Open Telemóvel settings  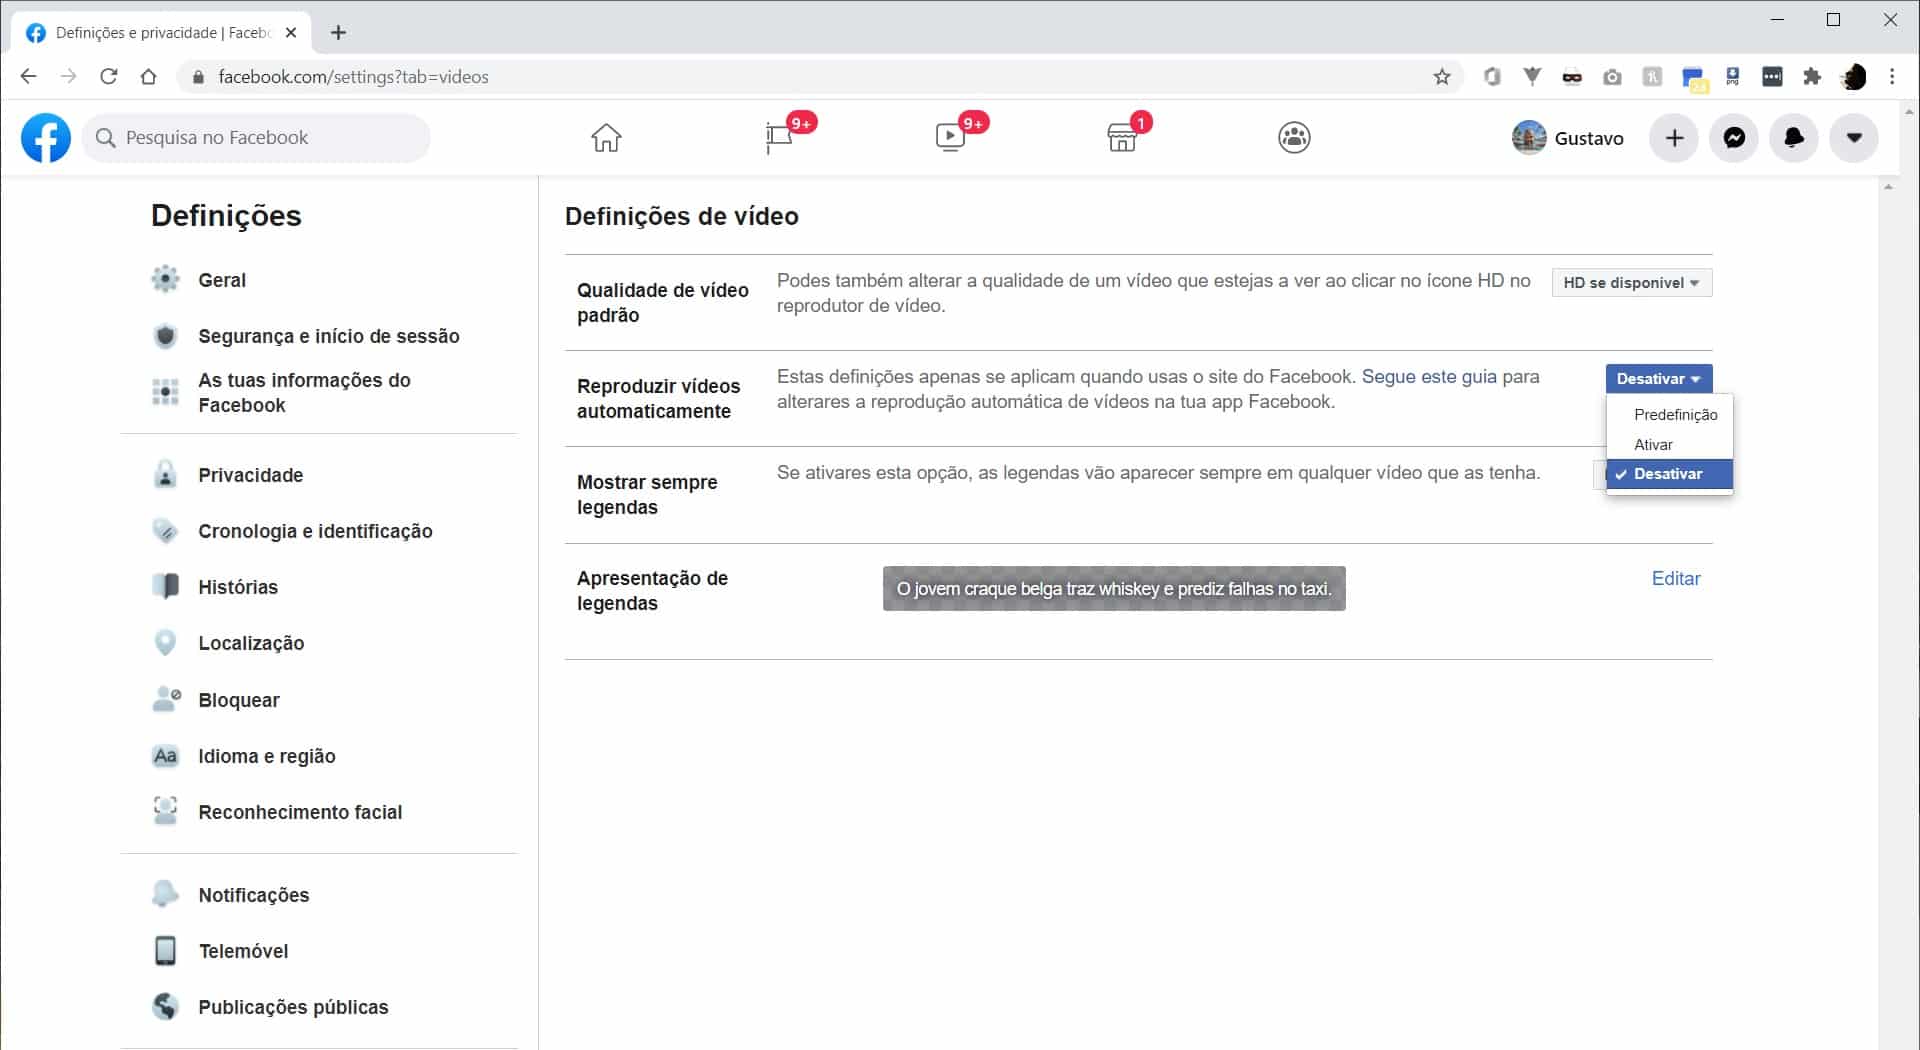pyautogui.click(x=243, y=951)
